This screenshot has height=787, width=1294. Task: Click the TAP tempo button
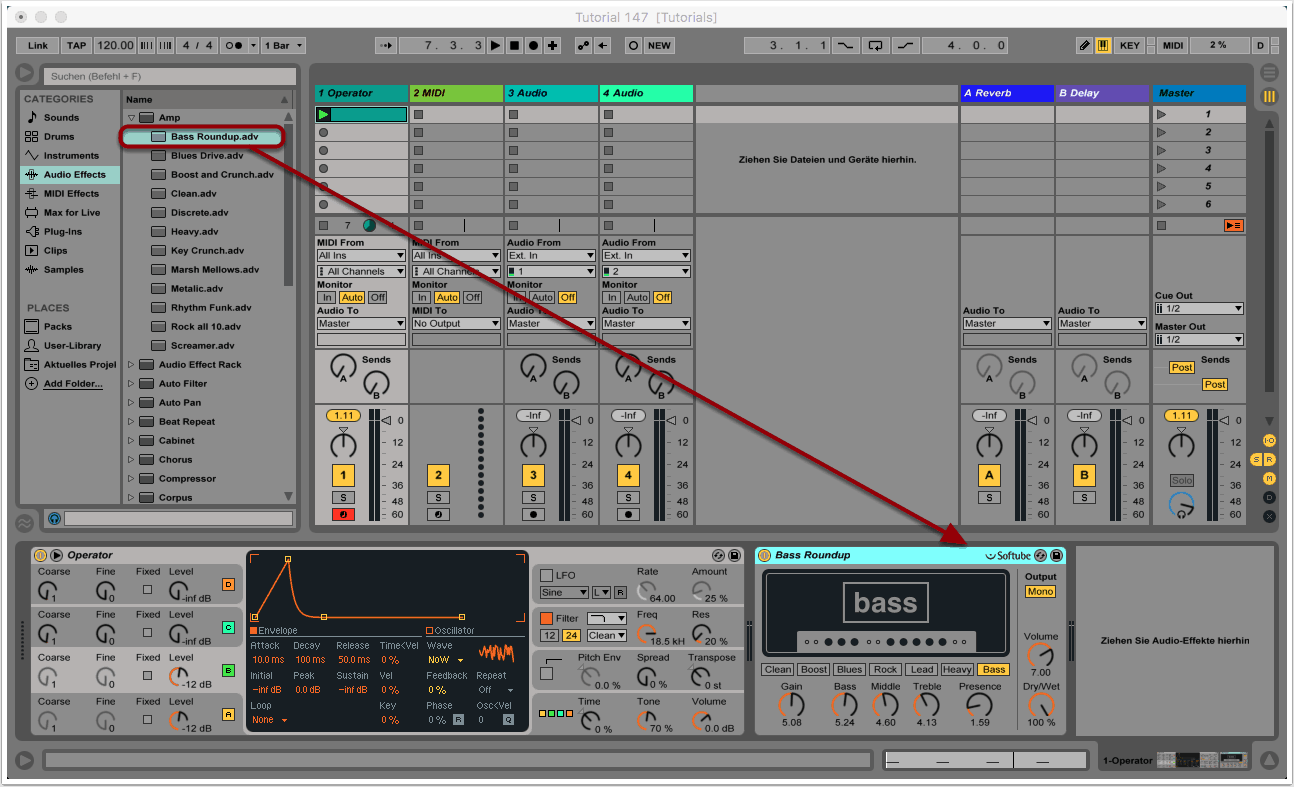[77, 45]
